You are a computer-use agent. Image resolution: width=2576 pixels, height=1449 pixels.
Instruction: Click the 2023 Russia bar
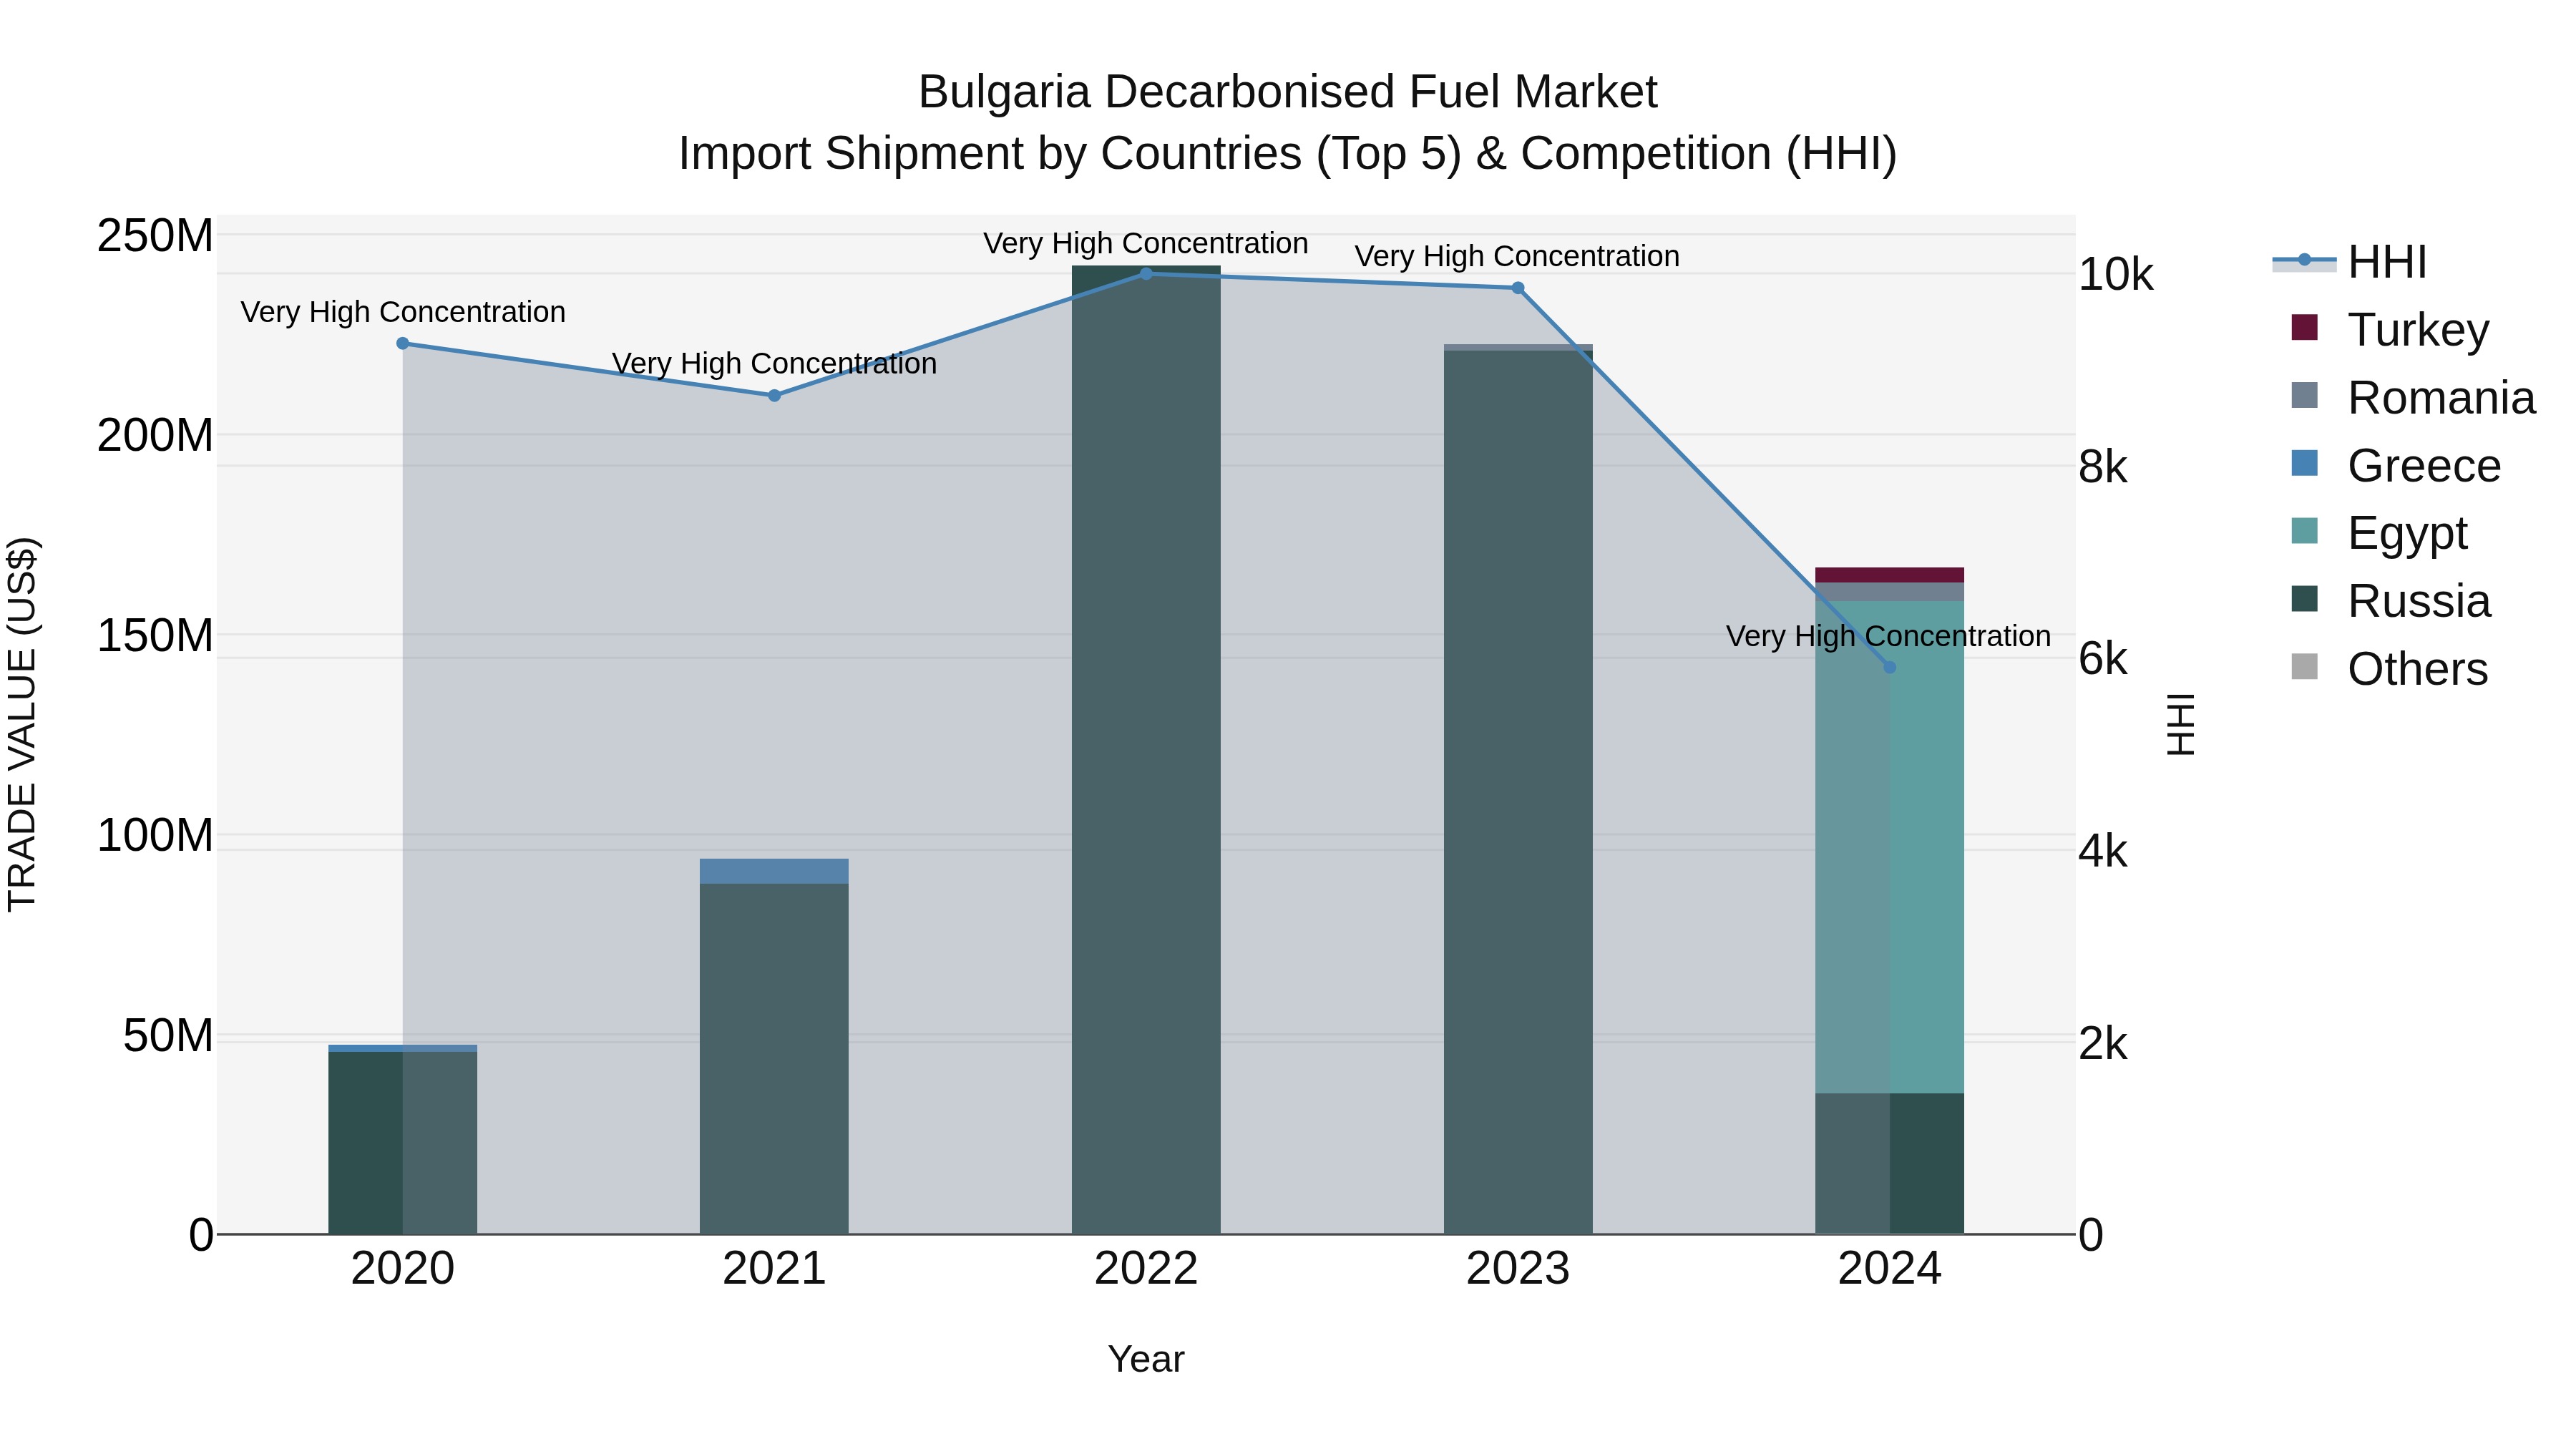click(1518, 792)
